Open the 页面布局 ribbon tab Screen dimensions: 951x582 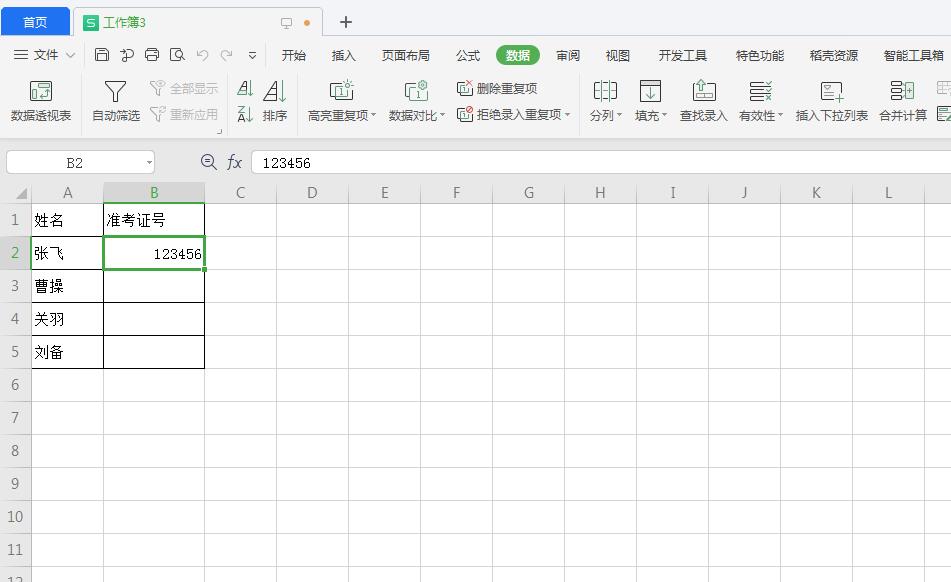pyautogui.click(x=406, y=55)
